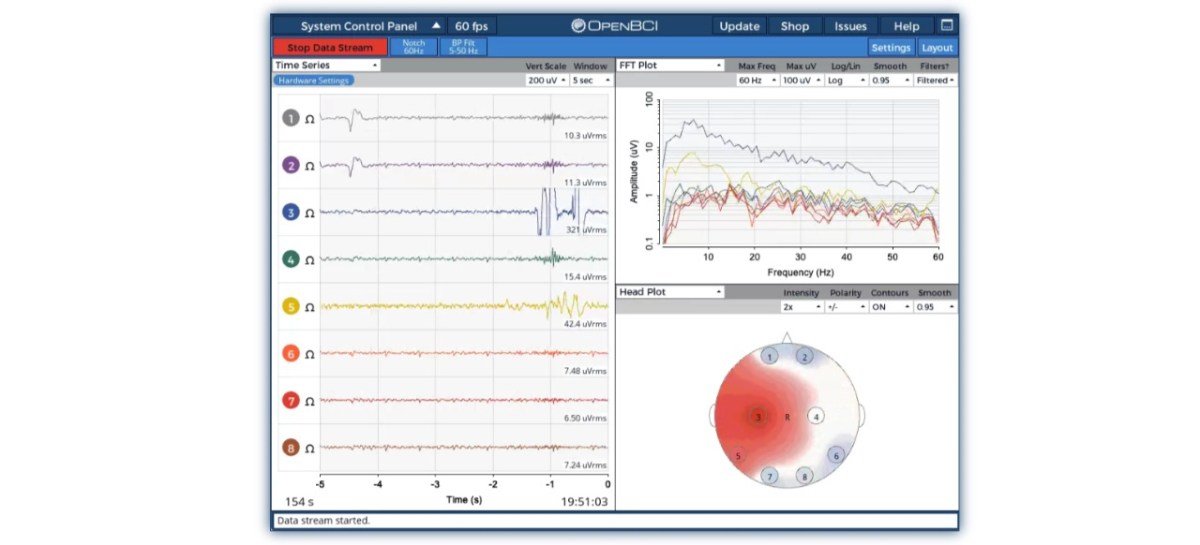This screenshot has width=1200, height=545.
Task: Open the Time Series widget selector
Action: pyautogui.click(x=326, y=65)
